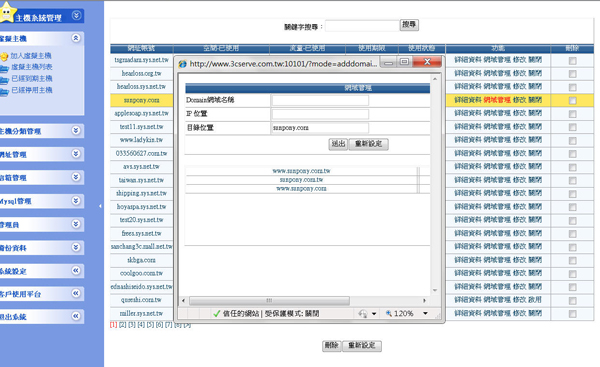Tick the delete checkbox for applesoap.sys.net.tw

pyautogui.click(x=572, y=114)
